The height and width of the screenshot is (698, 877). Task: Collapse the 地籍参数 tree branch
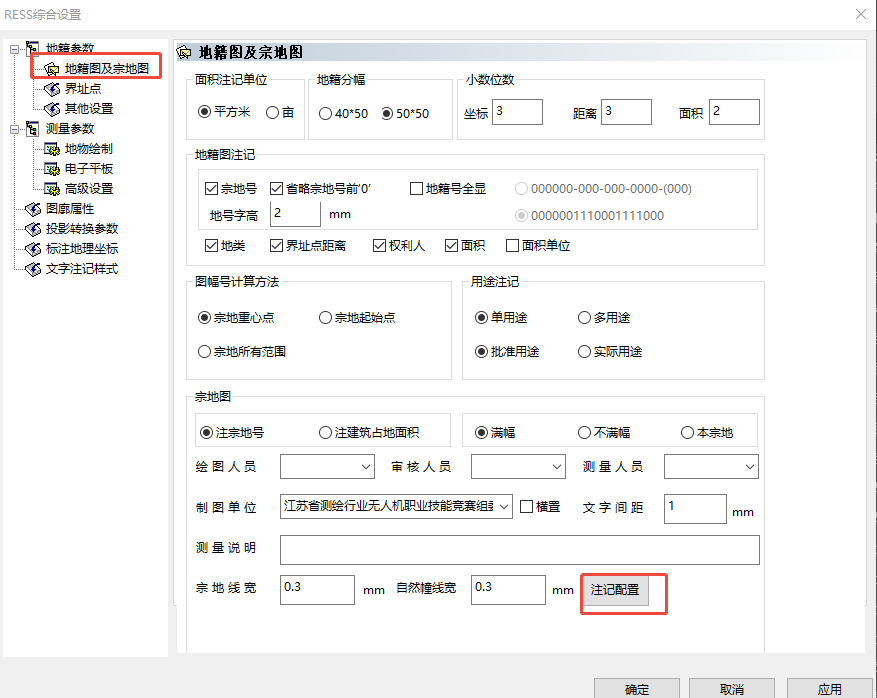pos(15,49)
